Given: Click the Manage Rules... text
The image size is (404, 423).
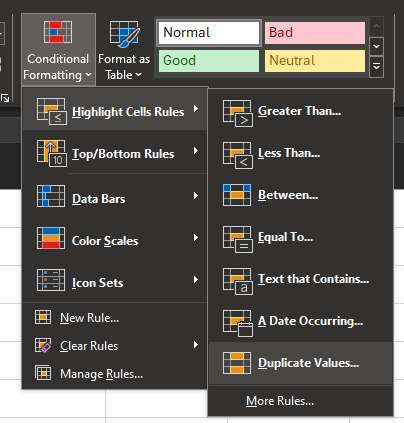Looking at the screenshot, I should pos(101,374).
